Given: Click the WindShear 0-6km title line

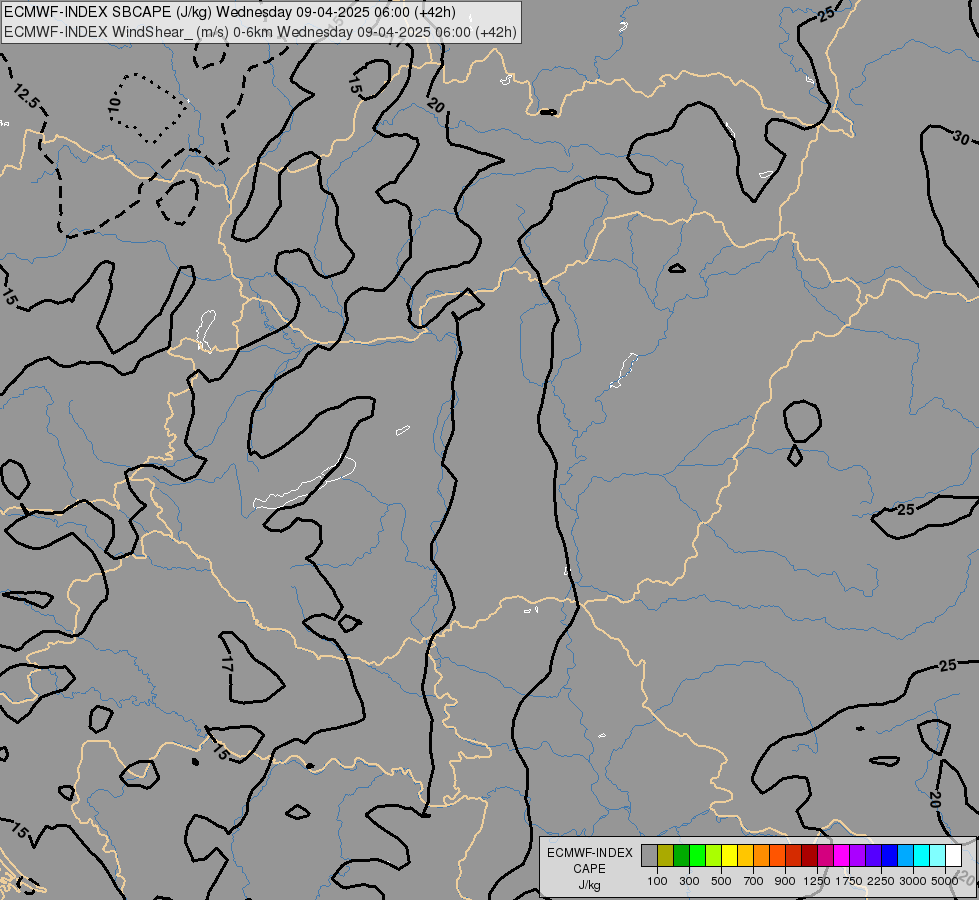Looking at the screenshot, I should 260,32.
